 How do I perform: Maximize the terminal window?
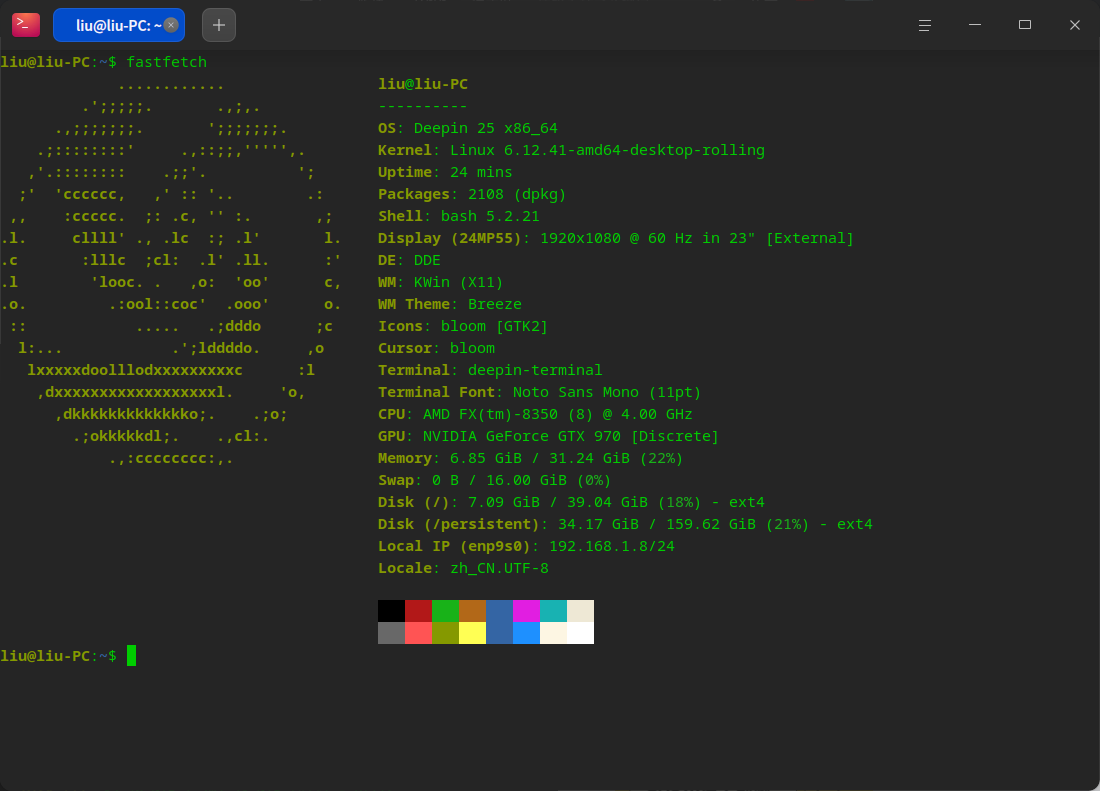[x=1025, y=25]
